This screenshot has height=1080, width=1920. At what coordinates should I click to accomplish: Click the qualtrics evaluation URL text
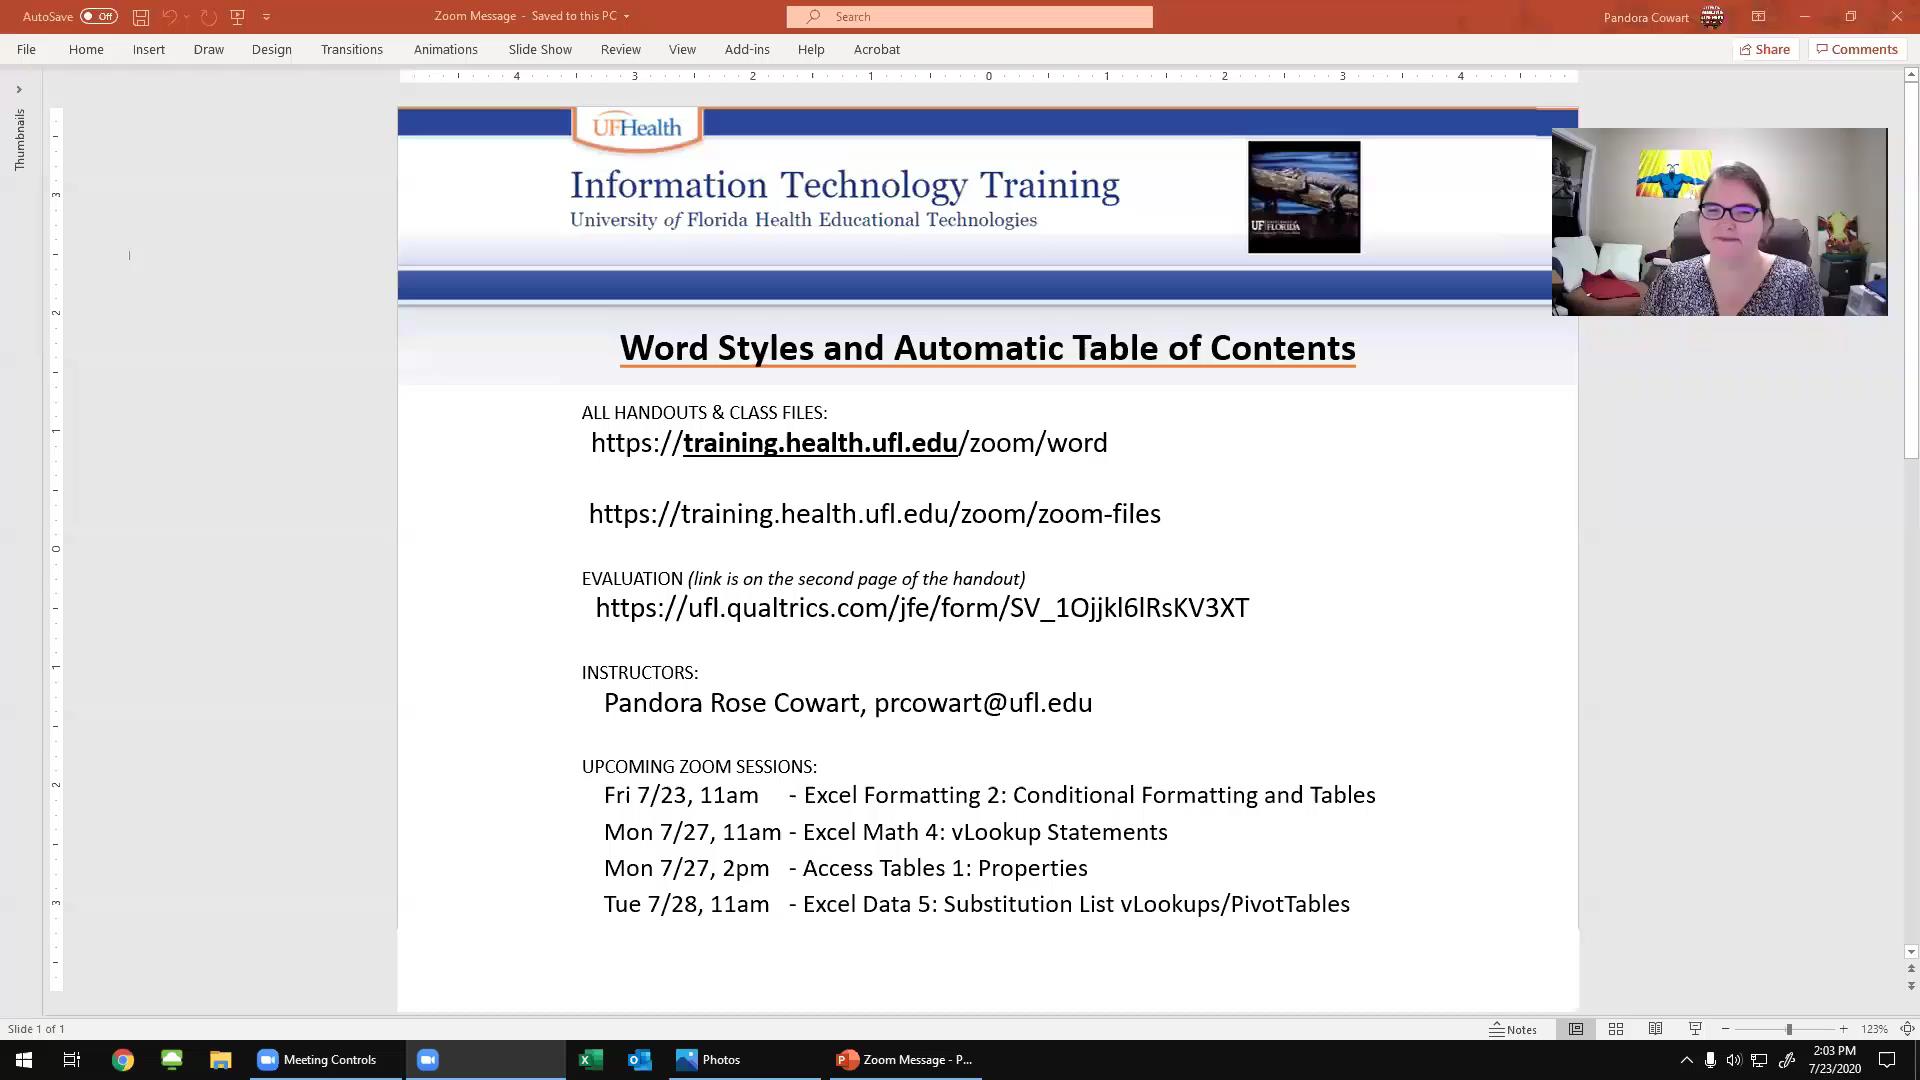[922, 608]
